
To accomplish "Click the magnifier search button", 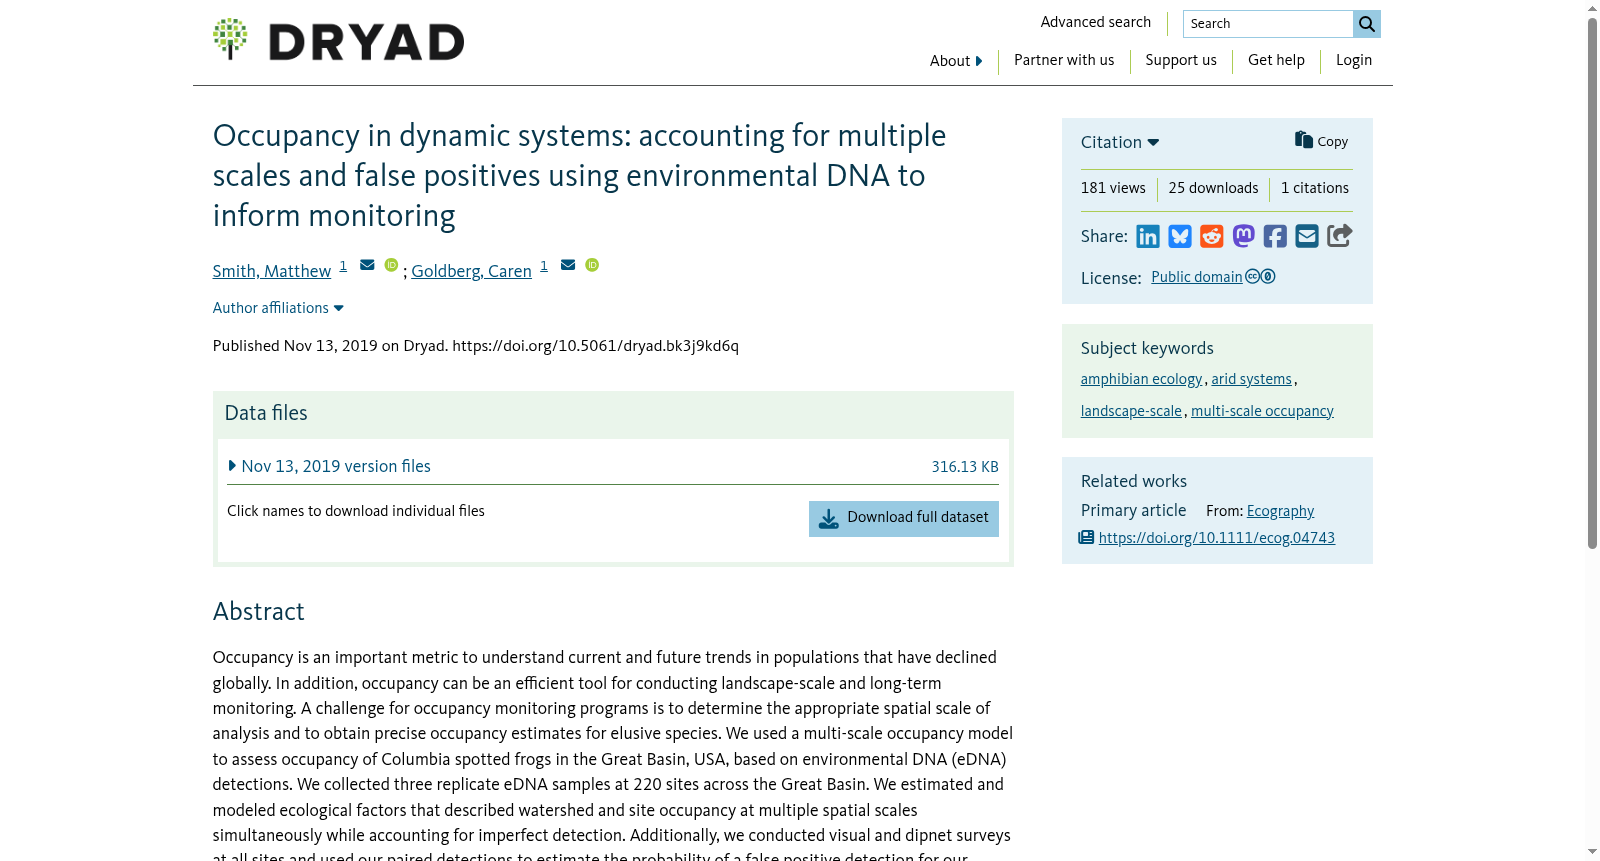I will coord(1367,24).
